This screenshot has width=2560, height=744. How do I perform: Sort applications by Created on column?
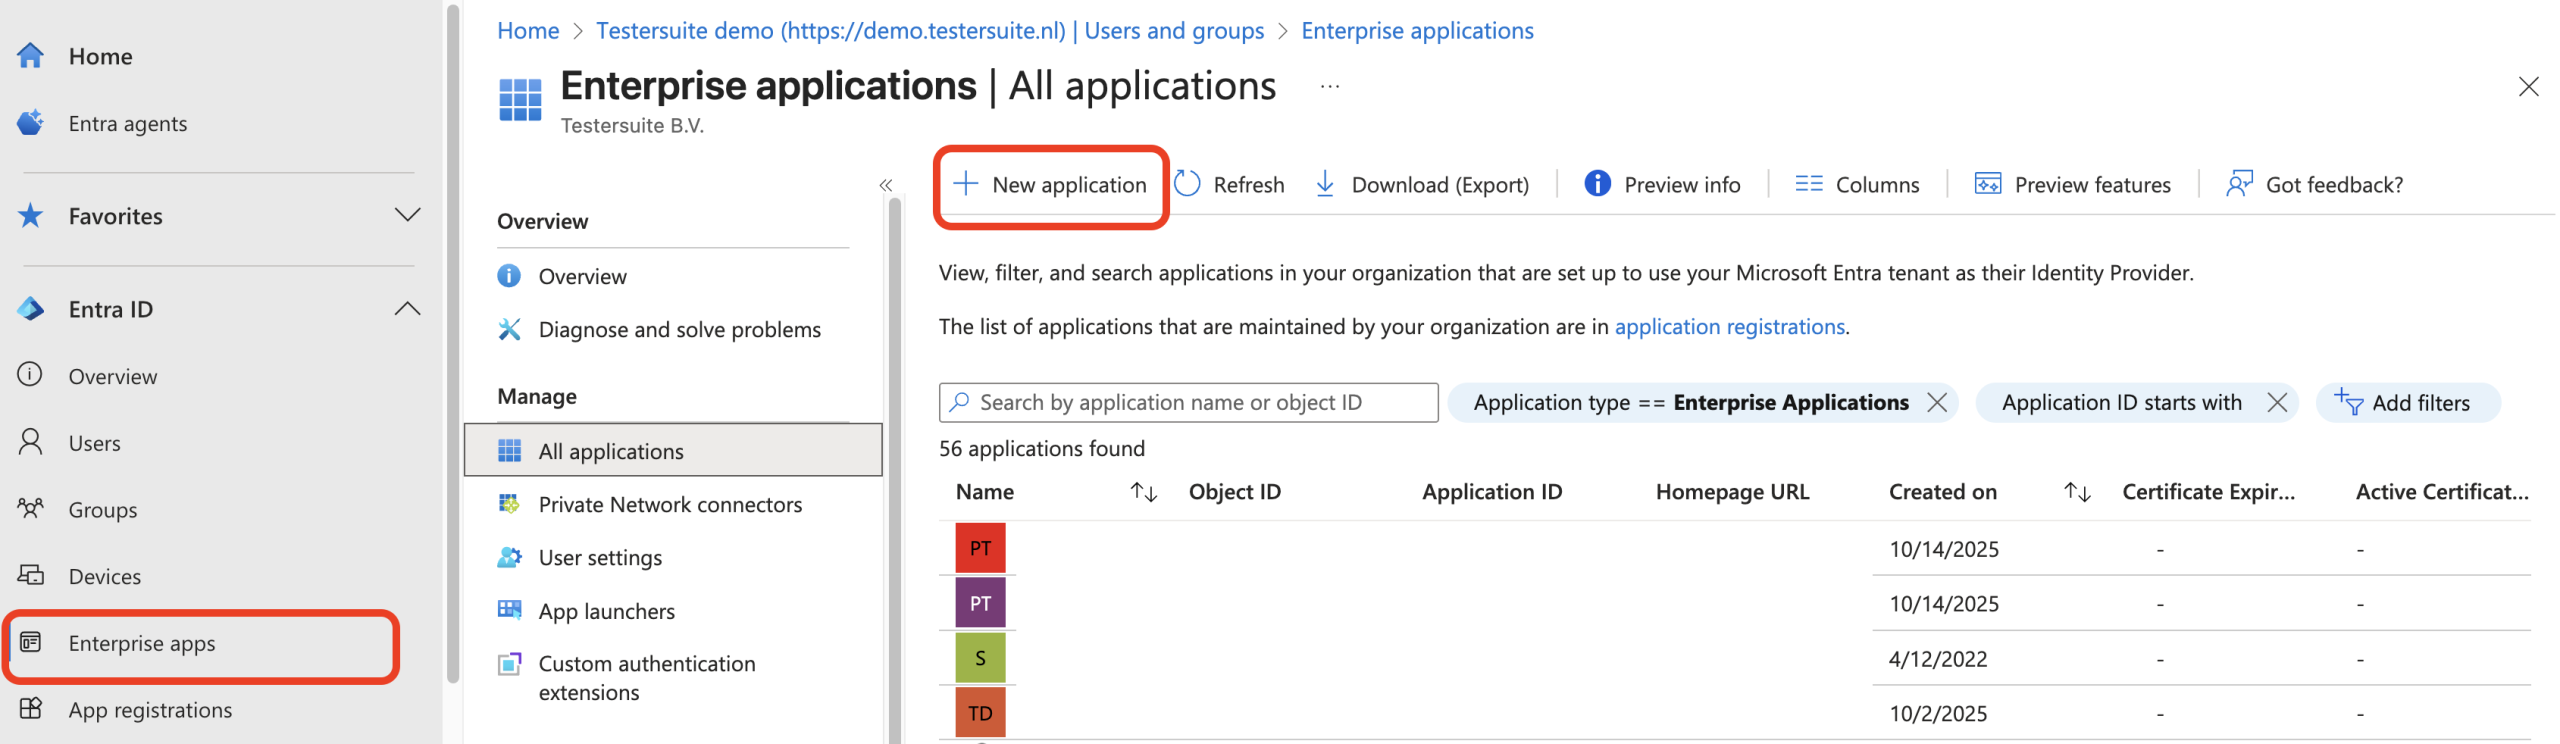2076,492
